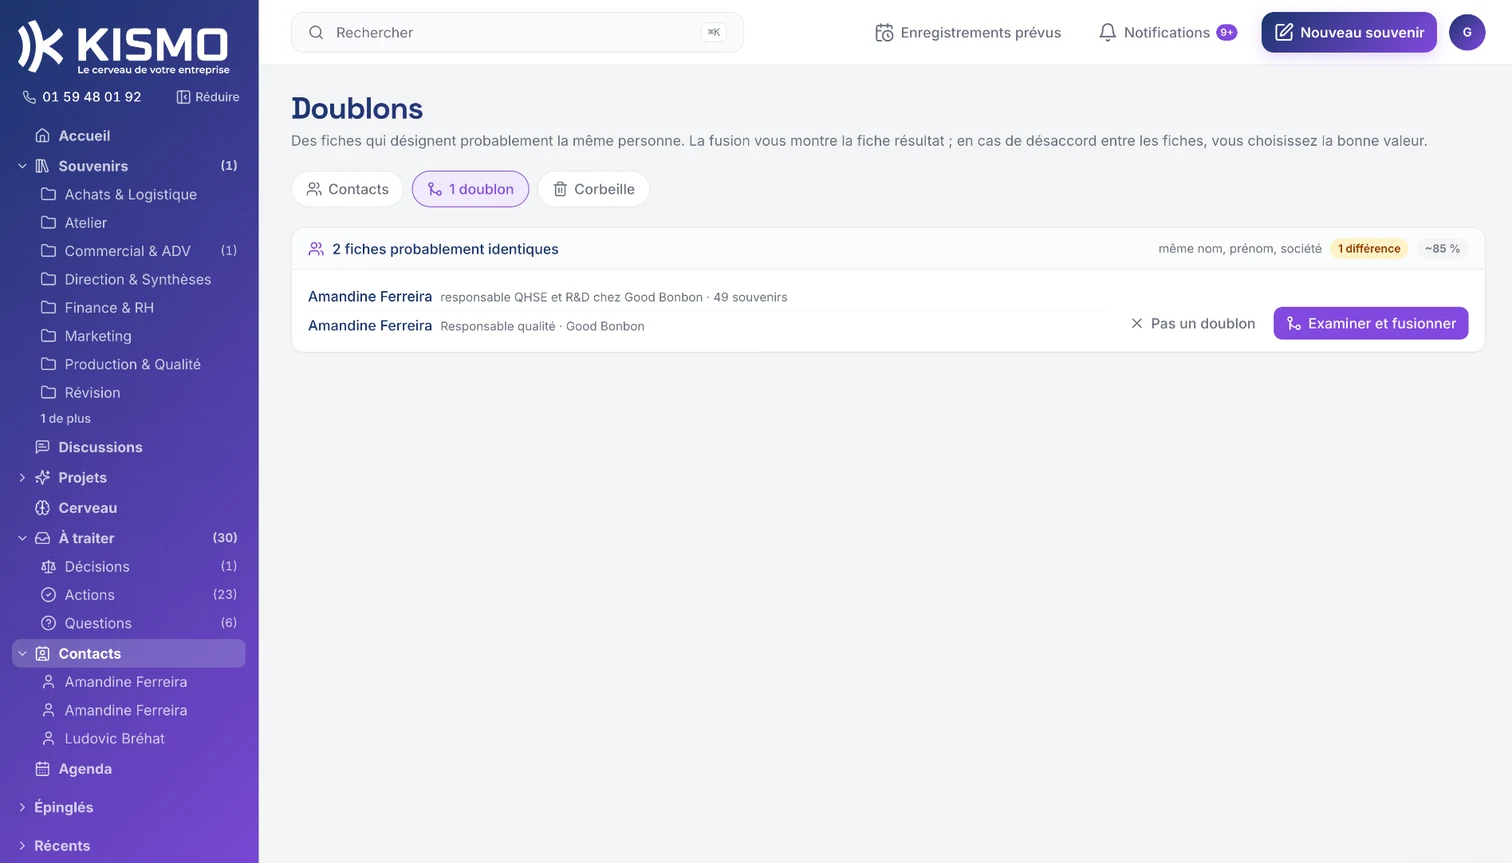This screenshot has width=1512, height=863.
Task: Collapse the Souvenirs section chevron
Action: (22, 166)
